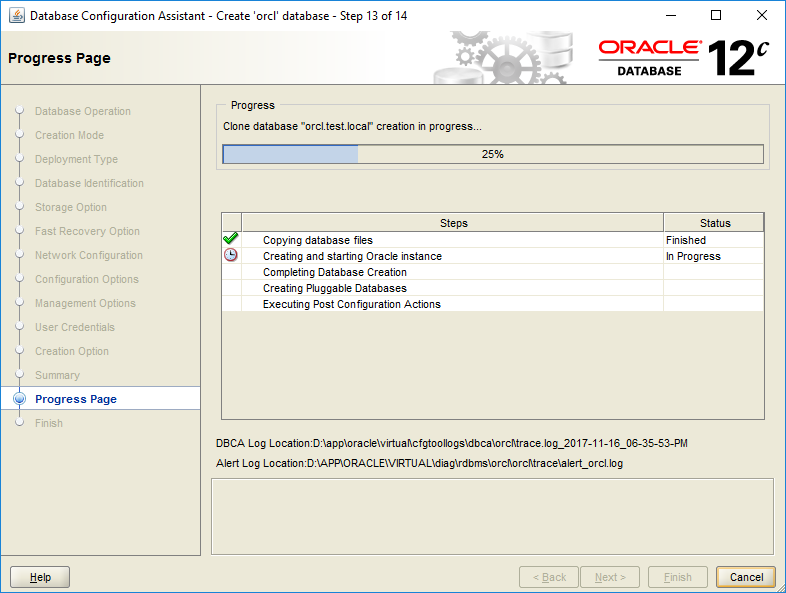Select Creation Mode step in sidebar
The height and width of the screenshot is (593, 786).
[x=69, y=135]
